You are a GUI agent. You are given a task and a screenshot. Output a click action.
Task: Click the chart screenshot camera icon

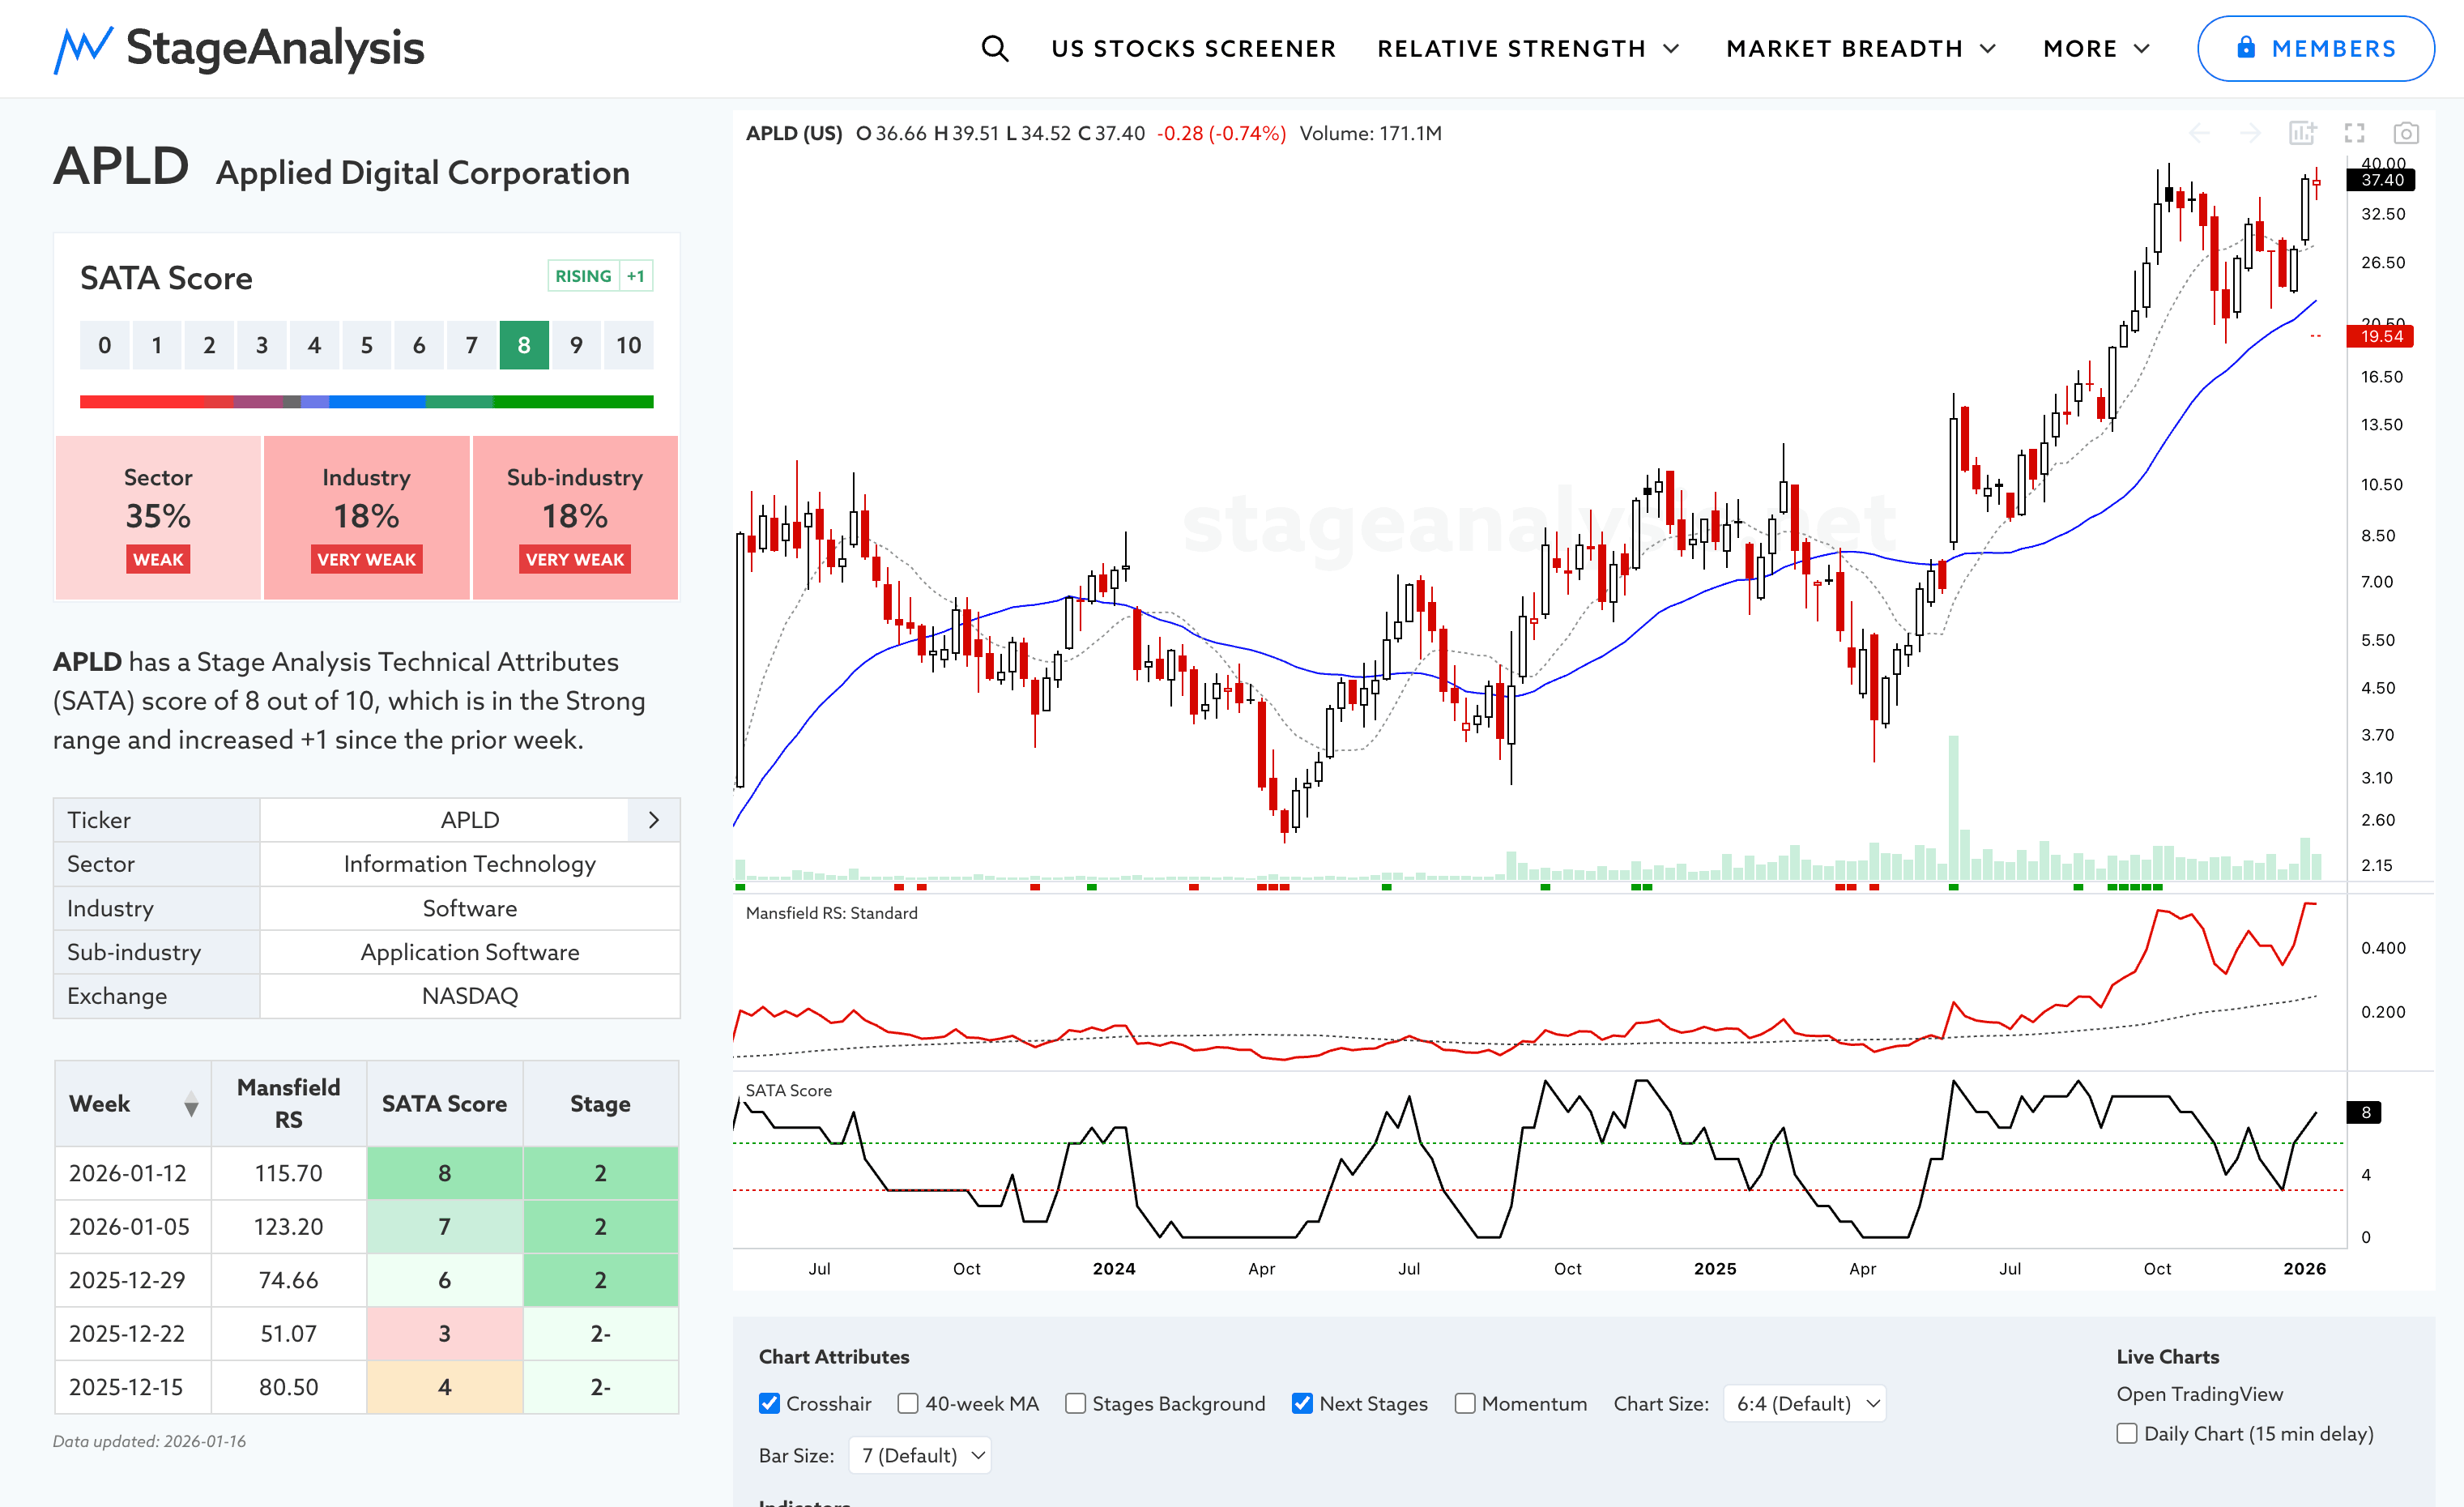point(2406,133)
